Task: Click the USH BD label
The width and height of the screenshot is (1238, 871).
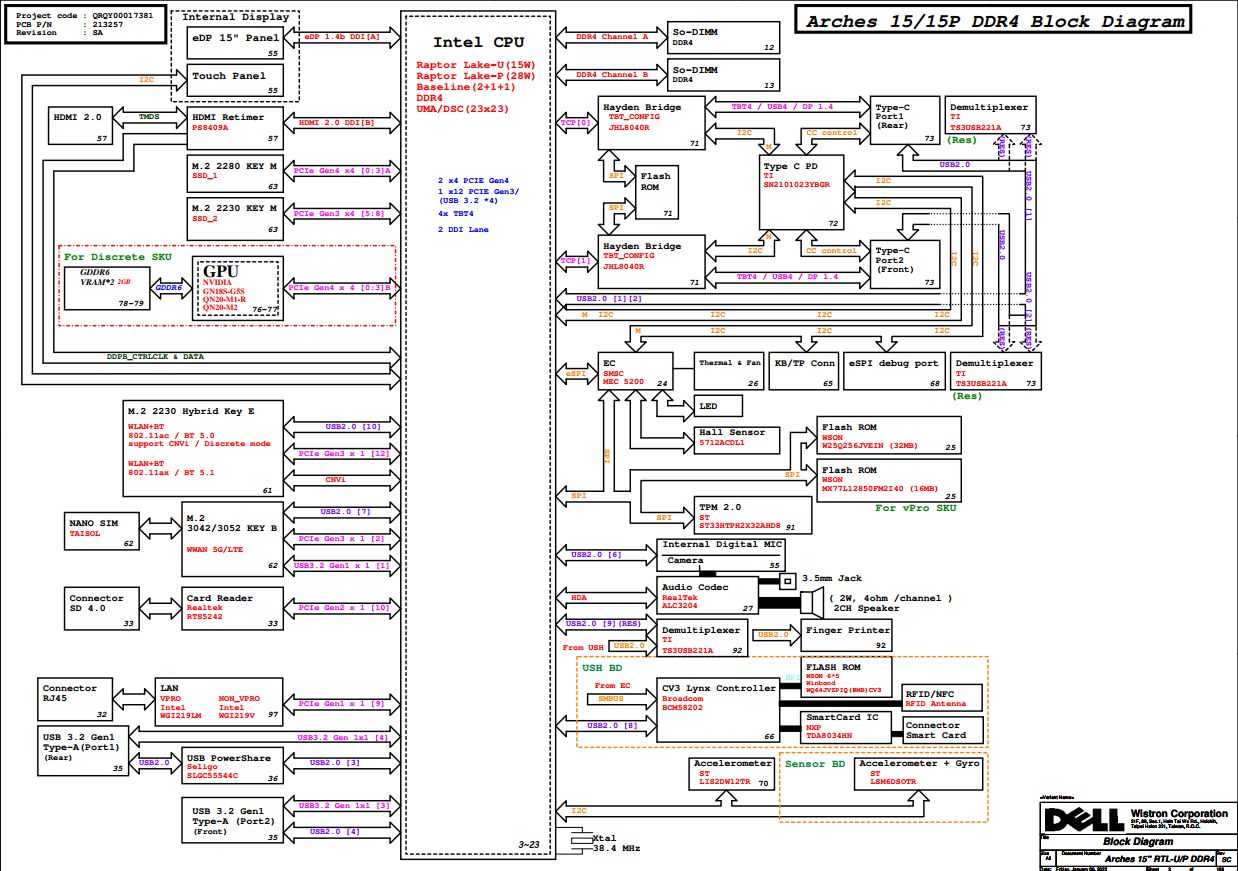Action: click(x=601, y=667)
